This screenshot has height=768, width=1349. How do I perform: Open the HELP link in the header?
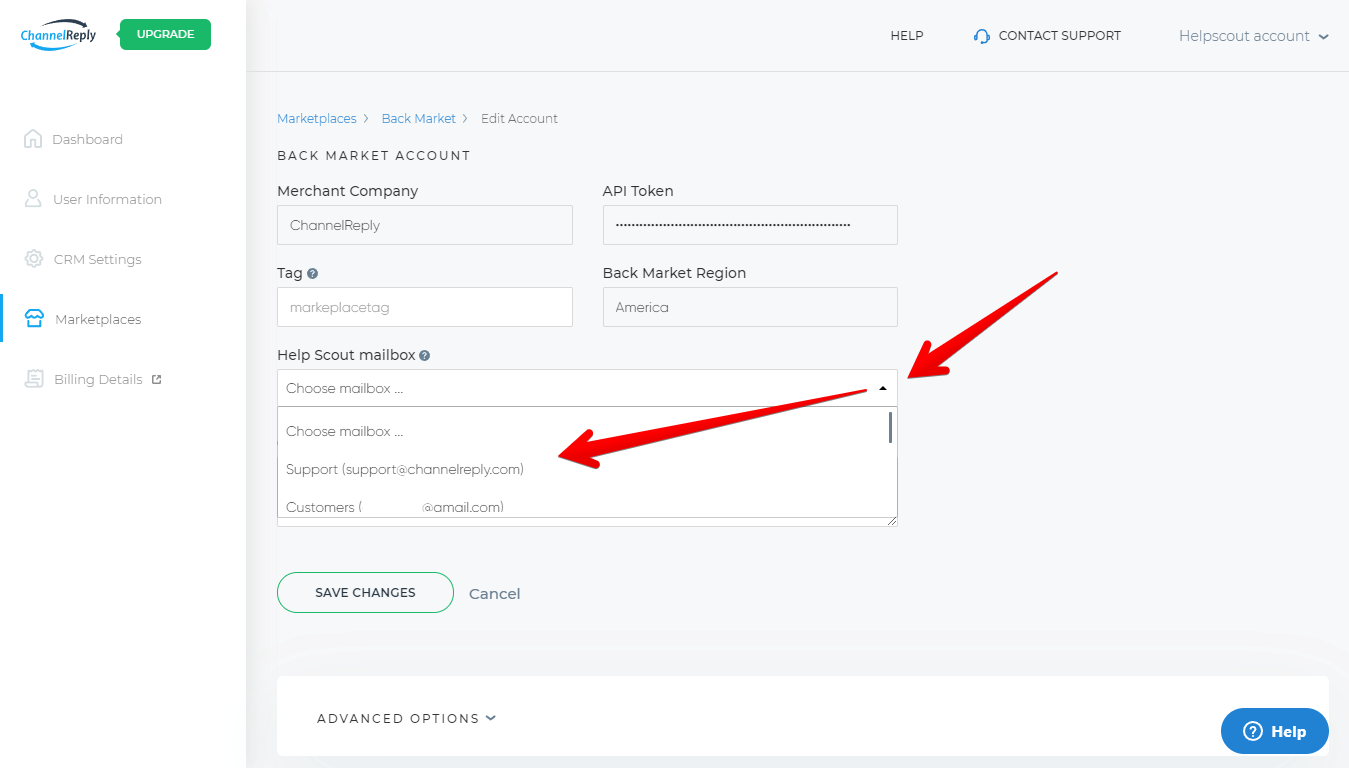[907, 36]
